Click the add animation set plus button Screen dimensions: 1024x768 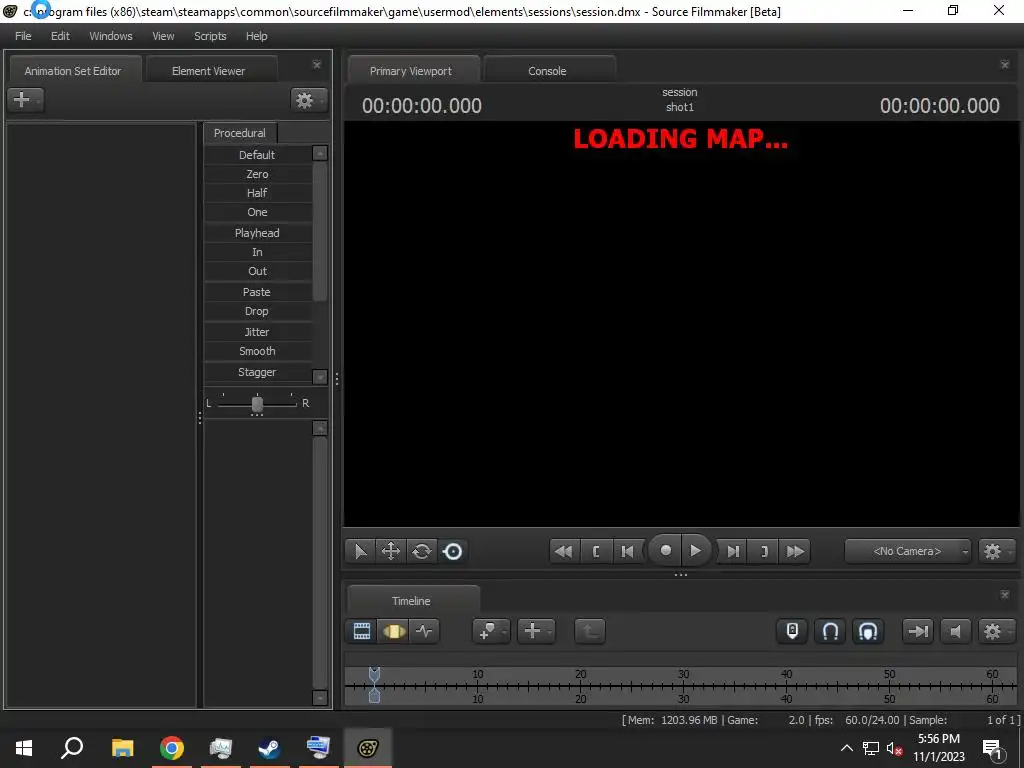tap(25, 100)
